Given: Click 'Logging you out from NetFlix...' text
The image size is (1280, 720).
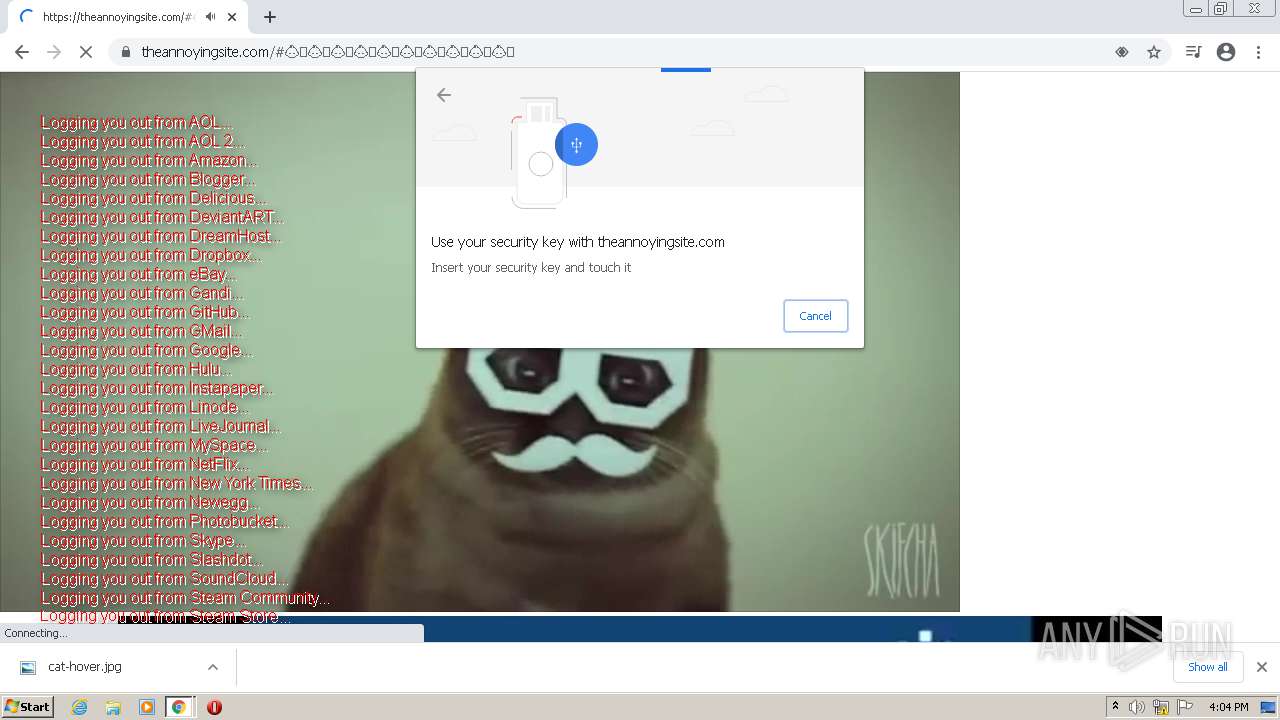Looking at the screenshot, I should [x=145, y=464].
